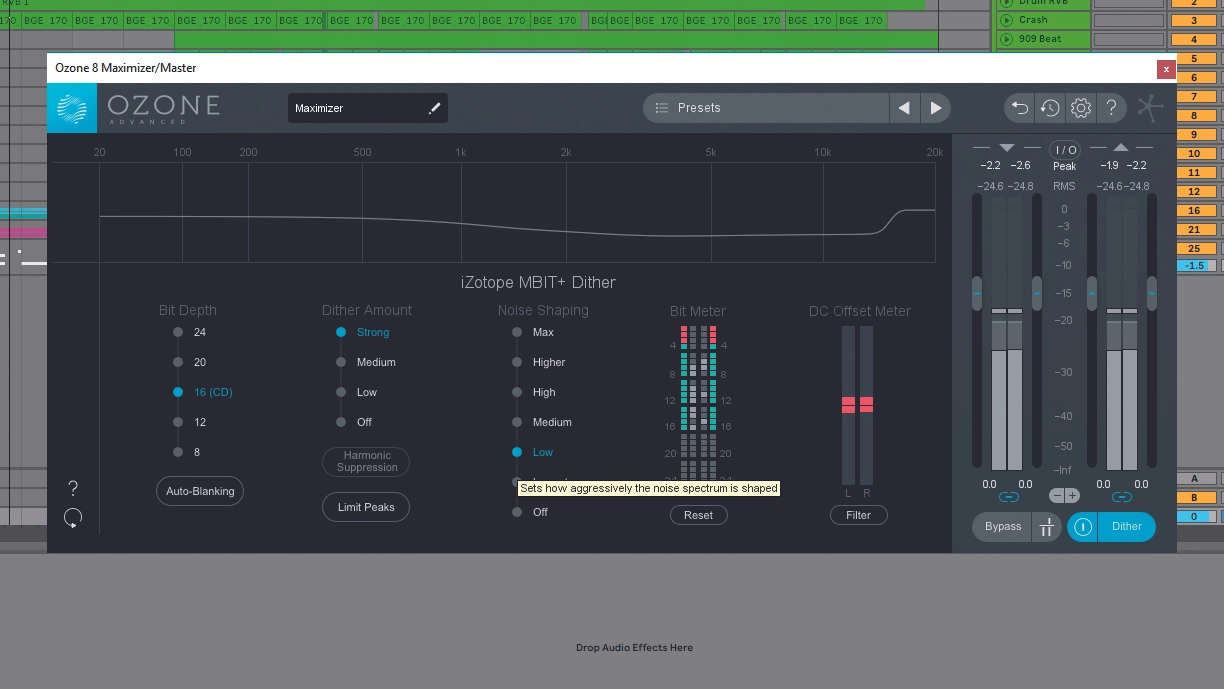Image resolution: width=1224 pixels, height=689 pixels.
Task: Click the input down-triangle above the meters
Action: click(x=1007, y=148)
